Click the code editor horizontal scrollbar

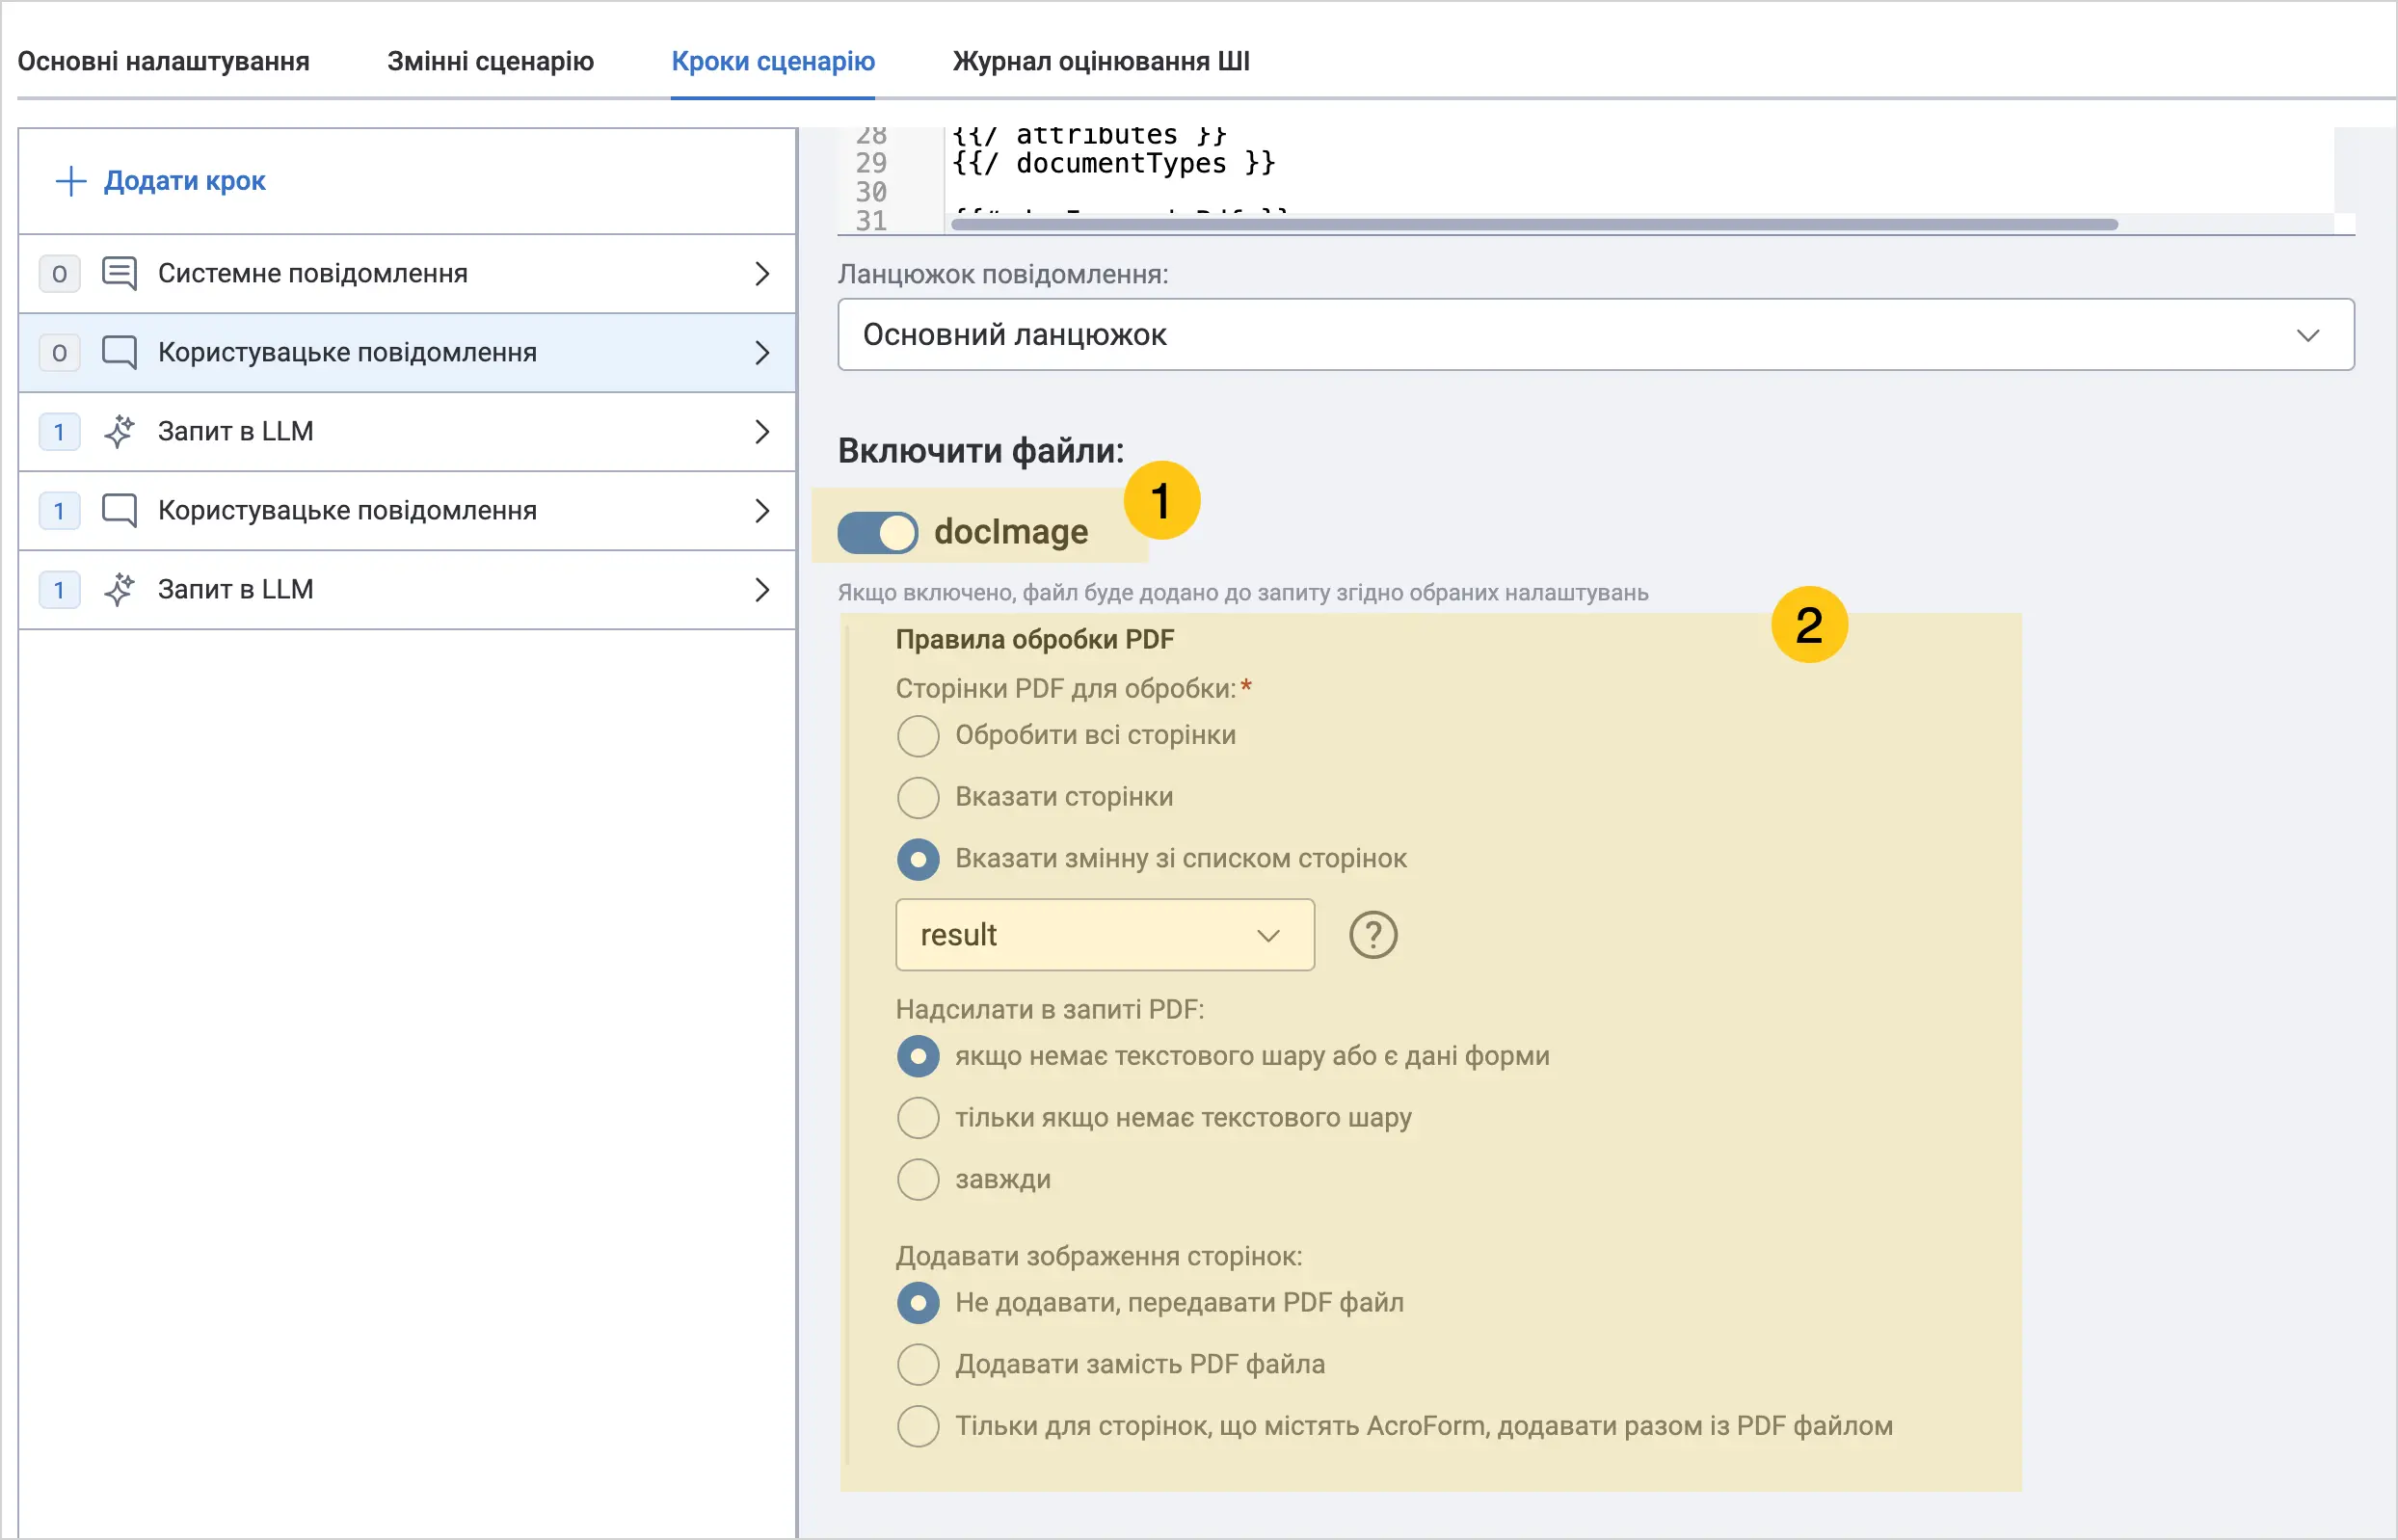(x=1534, y=224)
